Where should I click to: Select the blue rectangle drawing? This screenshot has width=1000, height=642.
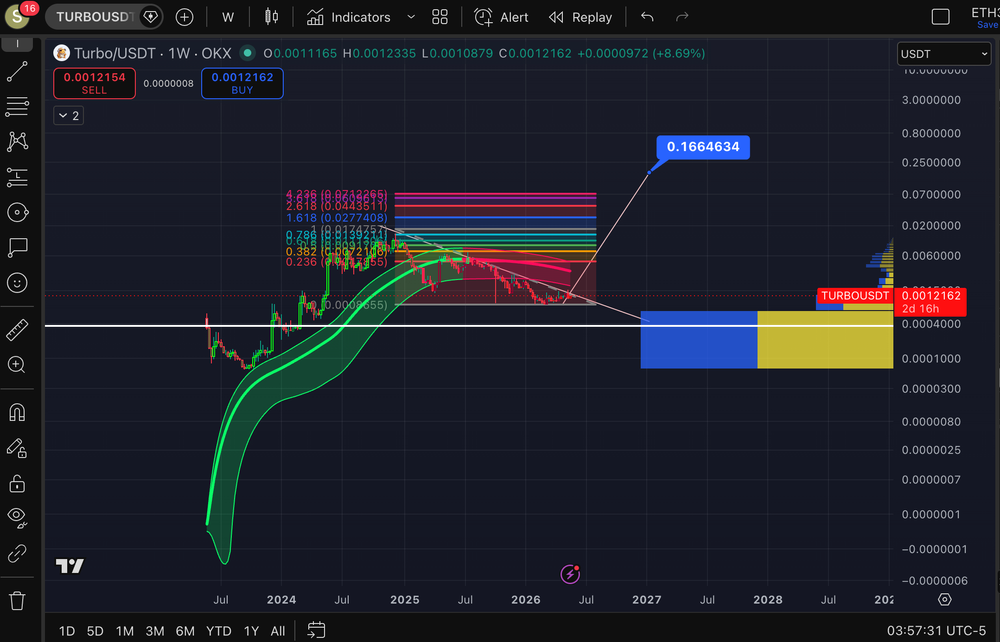tap(698, 339)
